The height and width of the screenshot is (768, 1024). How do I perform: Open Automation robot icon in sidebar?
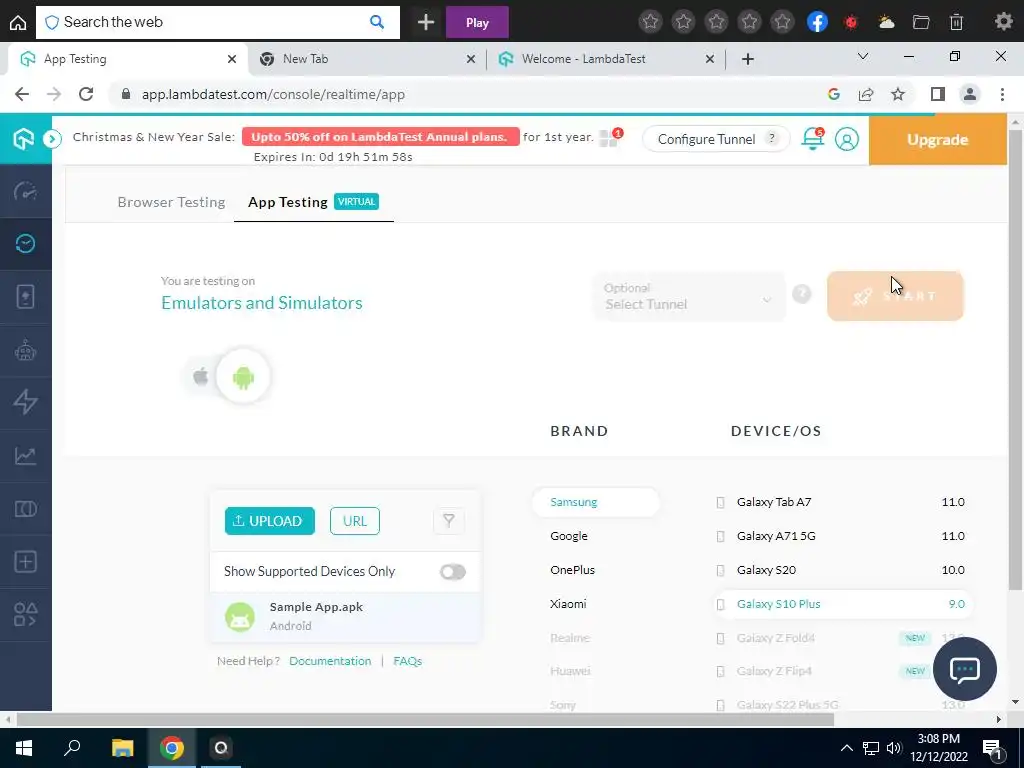25,351
